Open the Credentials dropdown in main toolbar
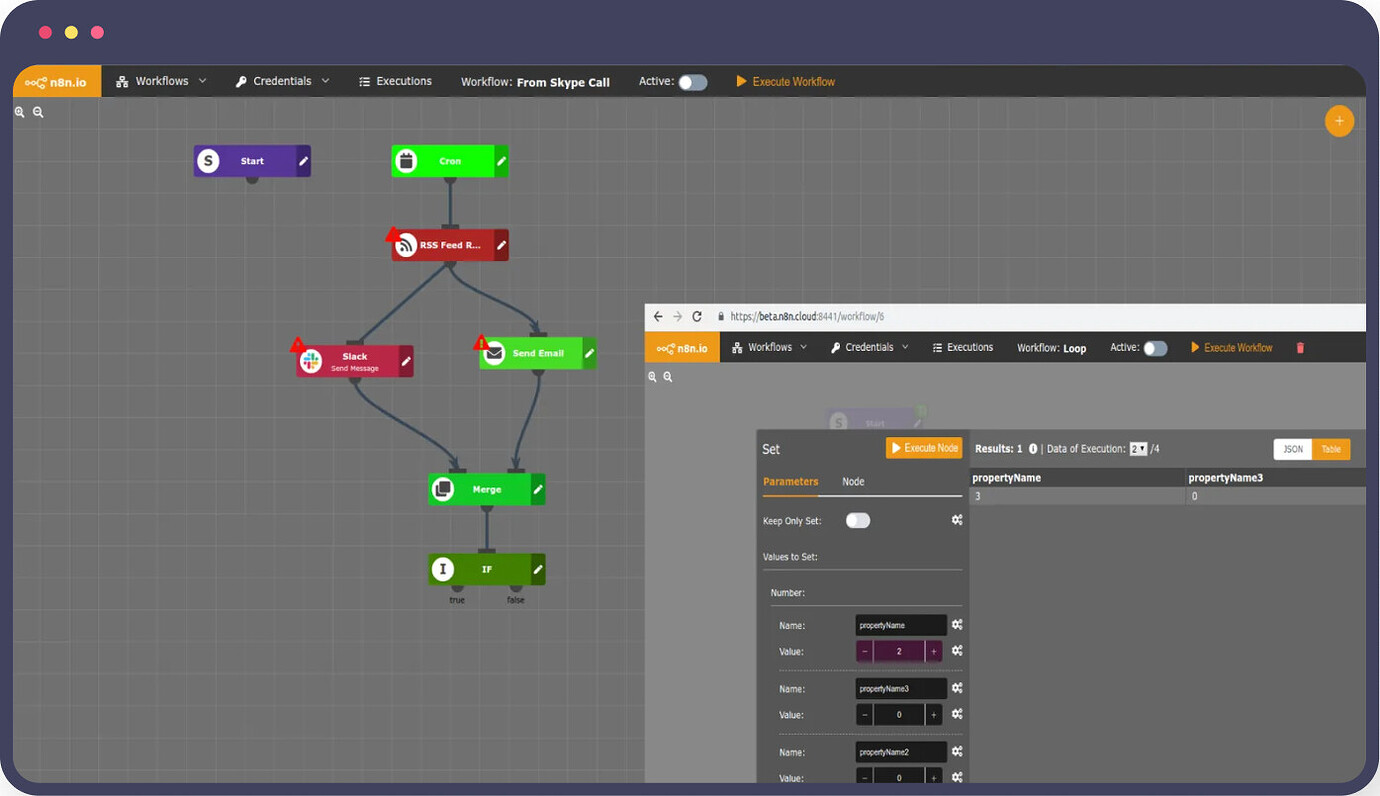This screenshot has height=796, width=1380. tap(282, 81)
